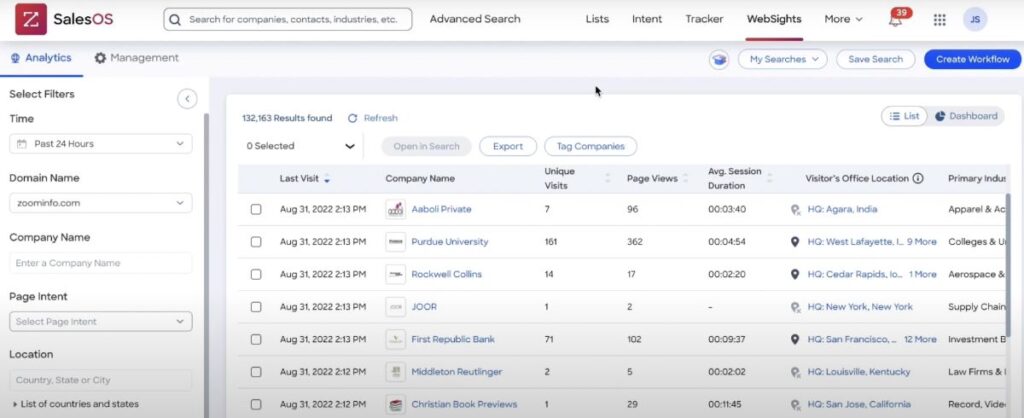Check the Middleton Reutlinger row checkbox

tap(256, 372)
